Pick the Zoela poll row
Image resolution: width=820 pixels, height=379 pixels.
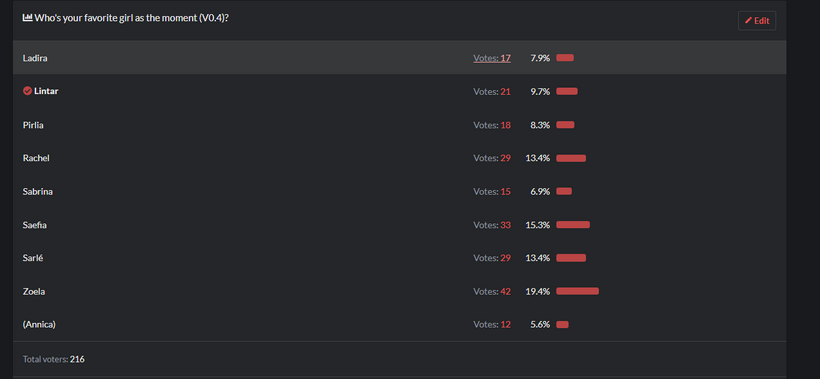(x=400, y=291)
